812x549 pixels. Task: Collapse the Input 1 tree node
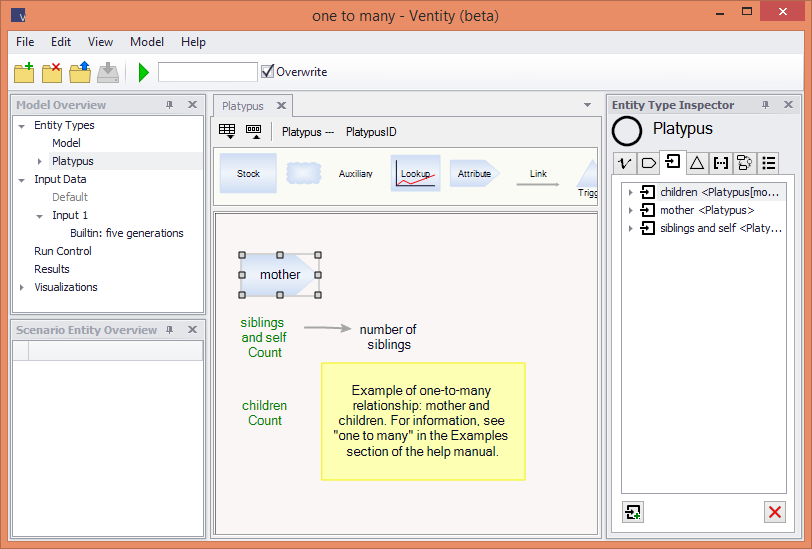[x=39, y=216]
